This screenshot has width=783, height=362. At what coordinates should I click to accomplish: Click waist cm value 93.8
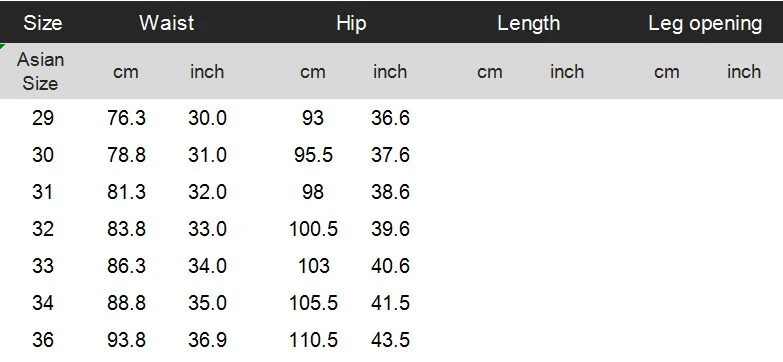point(126,340)
